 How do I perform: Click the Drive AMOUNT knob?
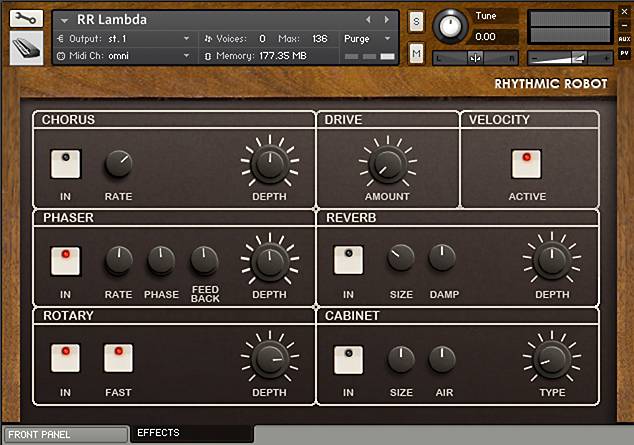[x=387, y=164]
